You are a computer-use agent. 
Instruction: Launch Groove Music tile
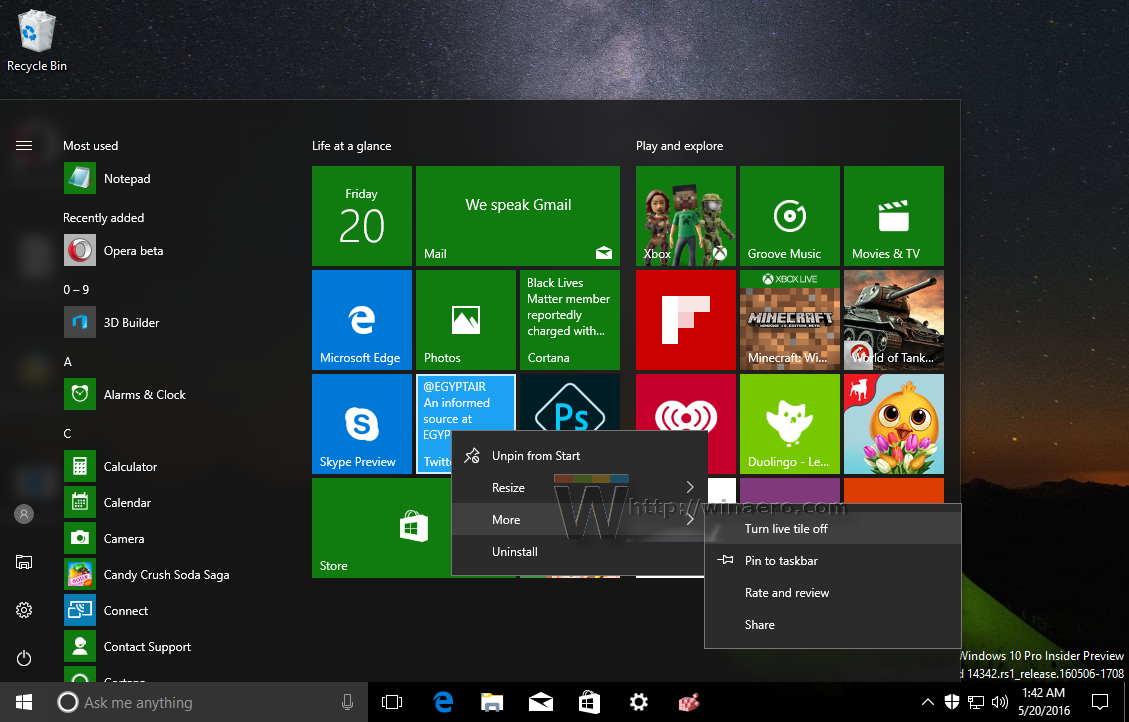(x=790, y=216)
